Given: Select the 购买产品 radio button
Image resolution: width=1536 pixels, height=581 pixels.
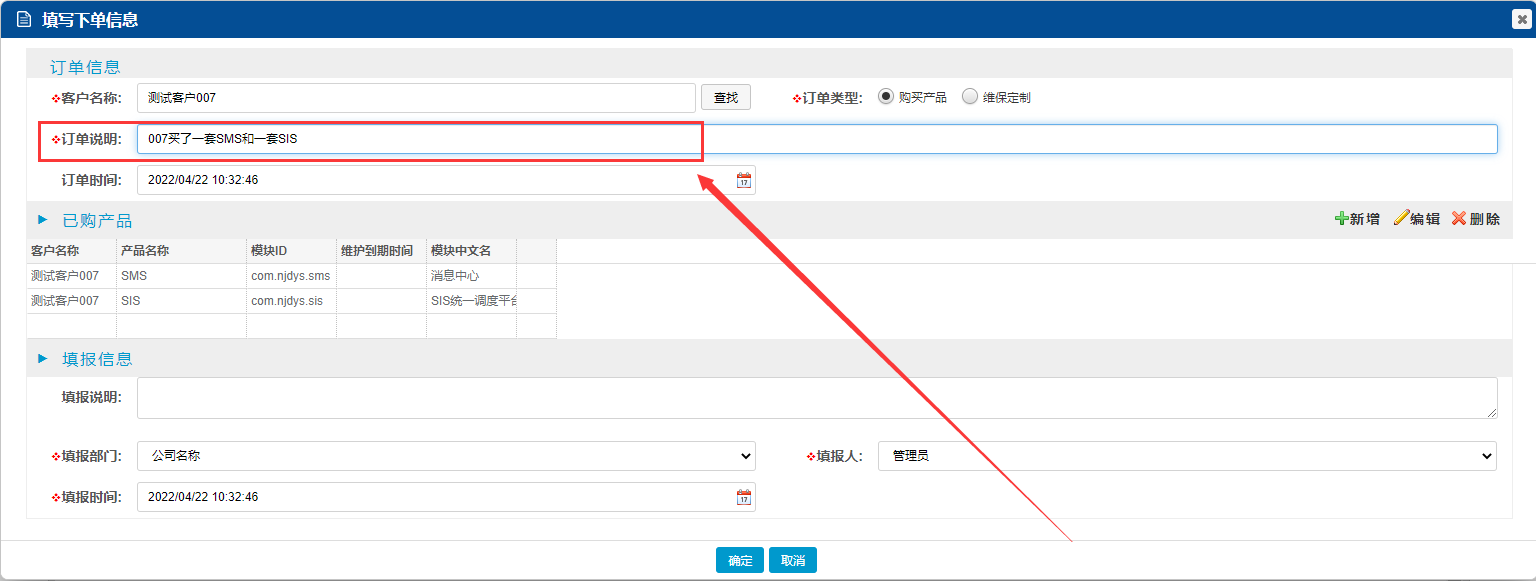Looking at the screenshot, I should coord(885,97).
